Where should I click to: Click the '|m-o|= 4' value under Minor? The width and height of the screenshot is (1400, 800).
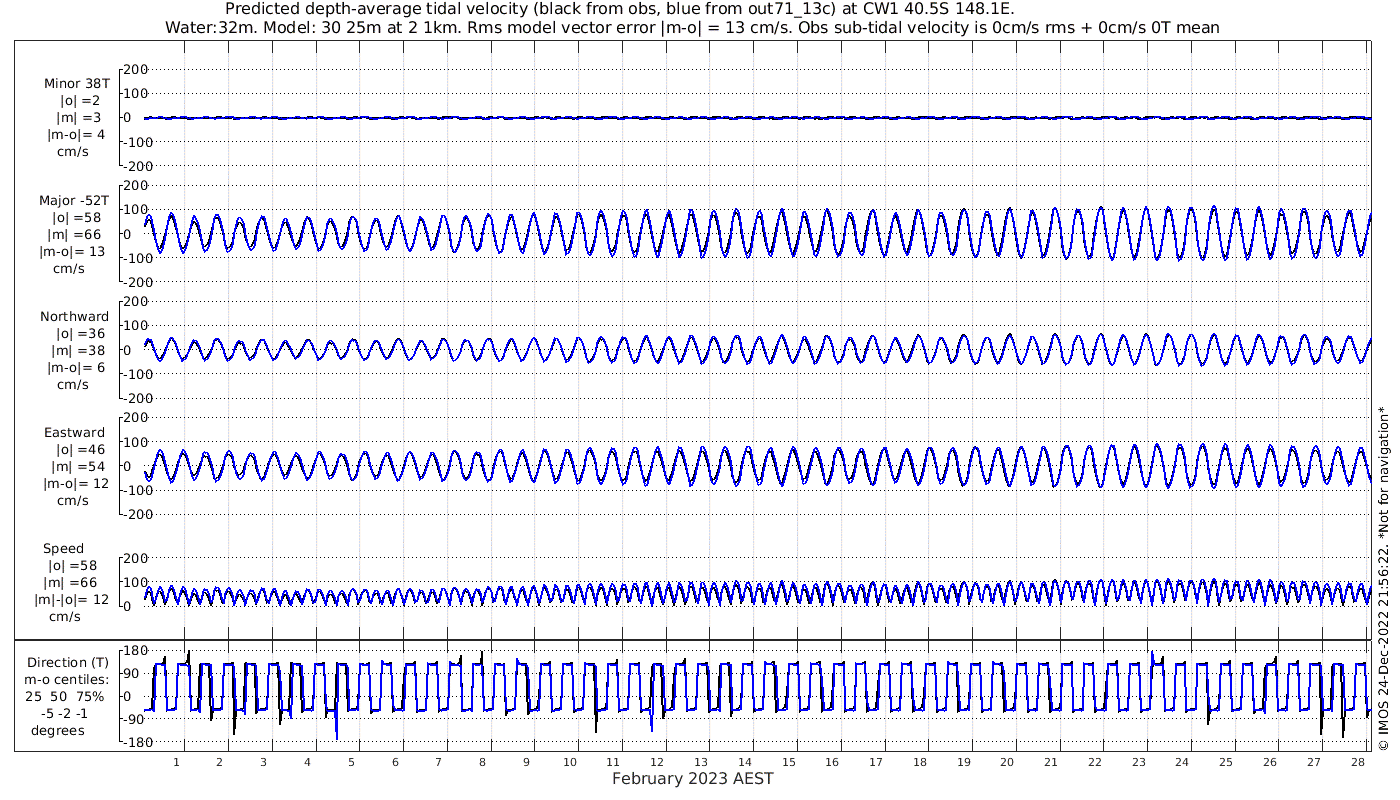click(75, 135)
